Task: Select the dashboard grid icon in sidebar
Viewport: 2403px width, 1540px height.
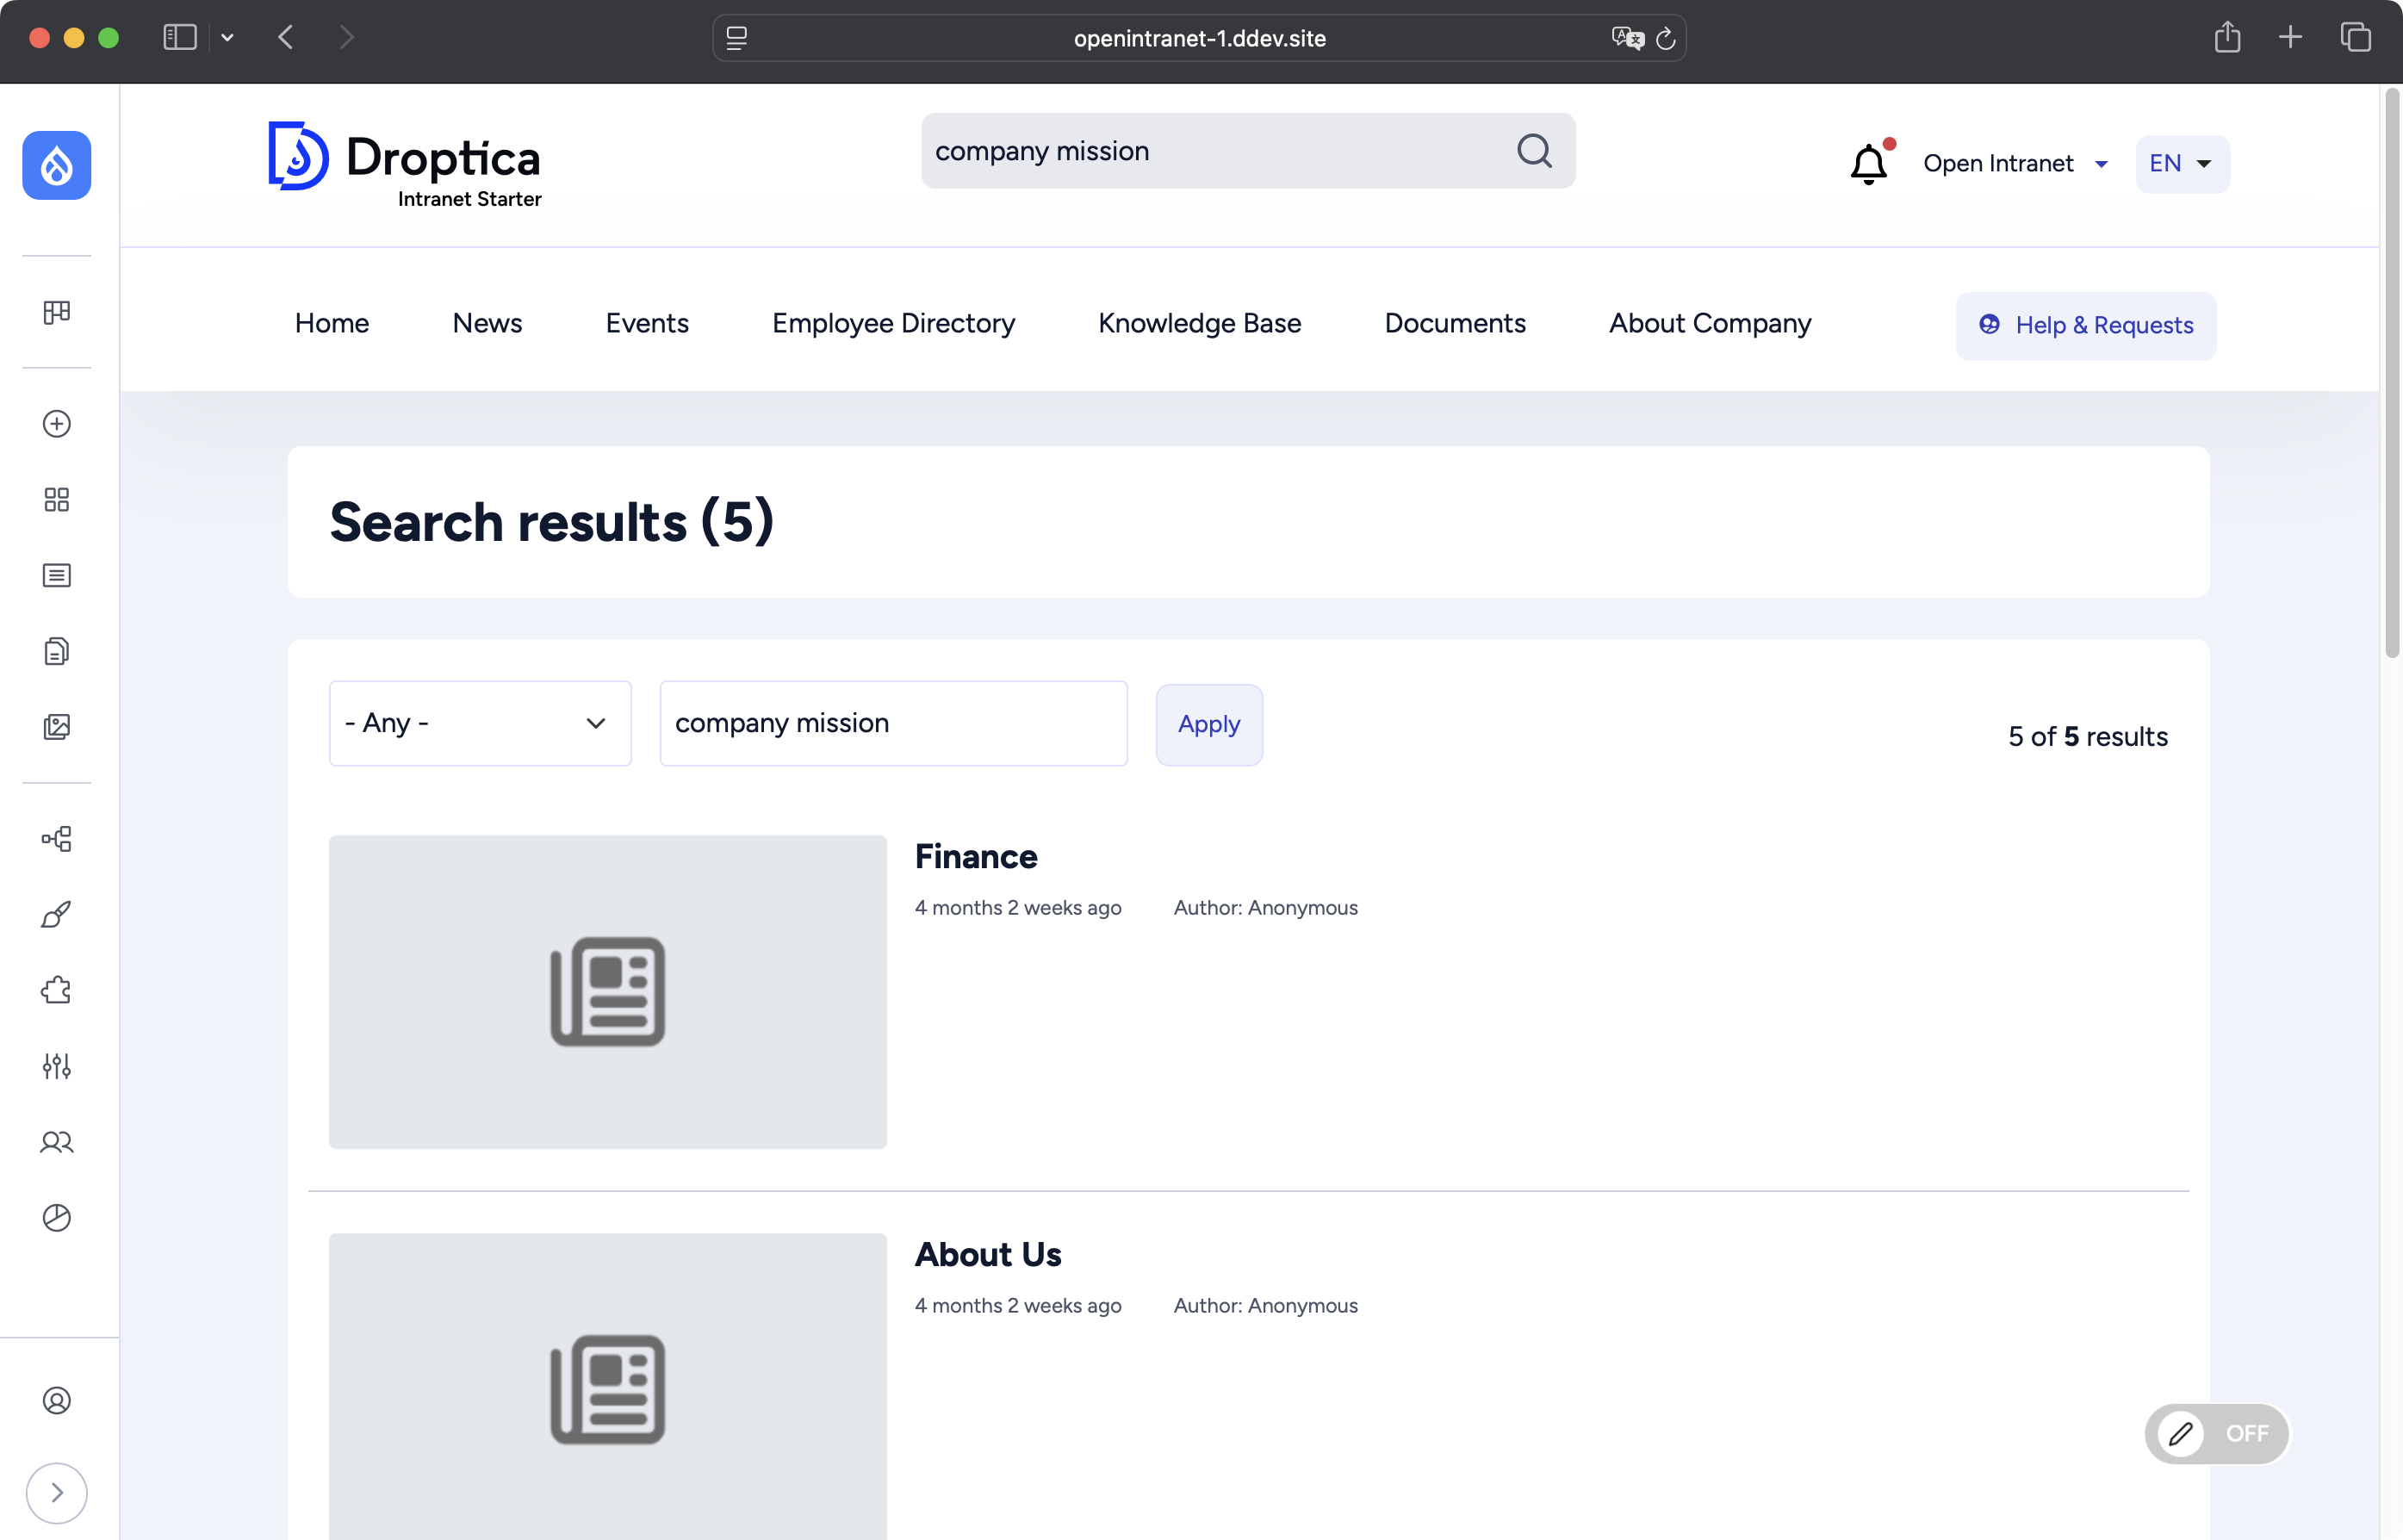Action: 56,312
